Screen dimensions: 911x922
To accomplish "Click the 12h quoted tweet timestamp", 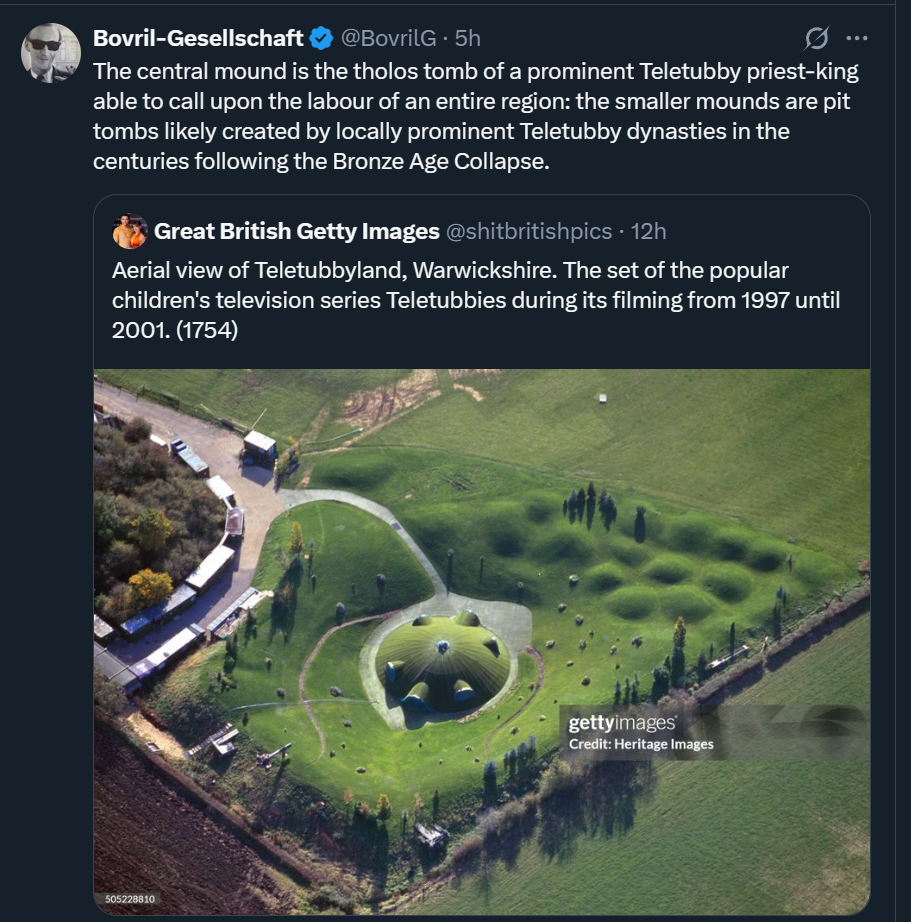I will (x=648, y=232).
